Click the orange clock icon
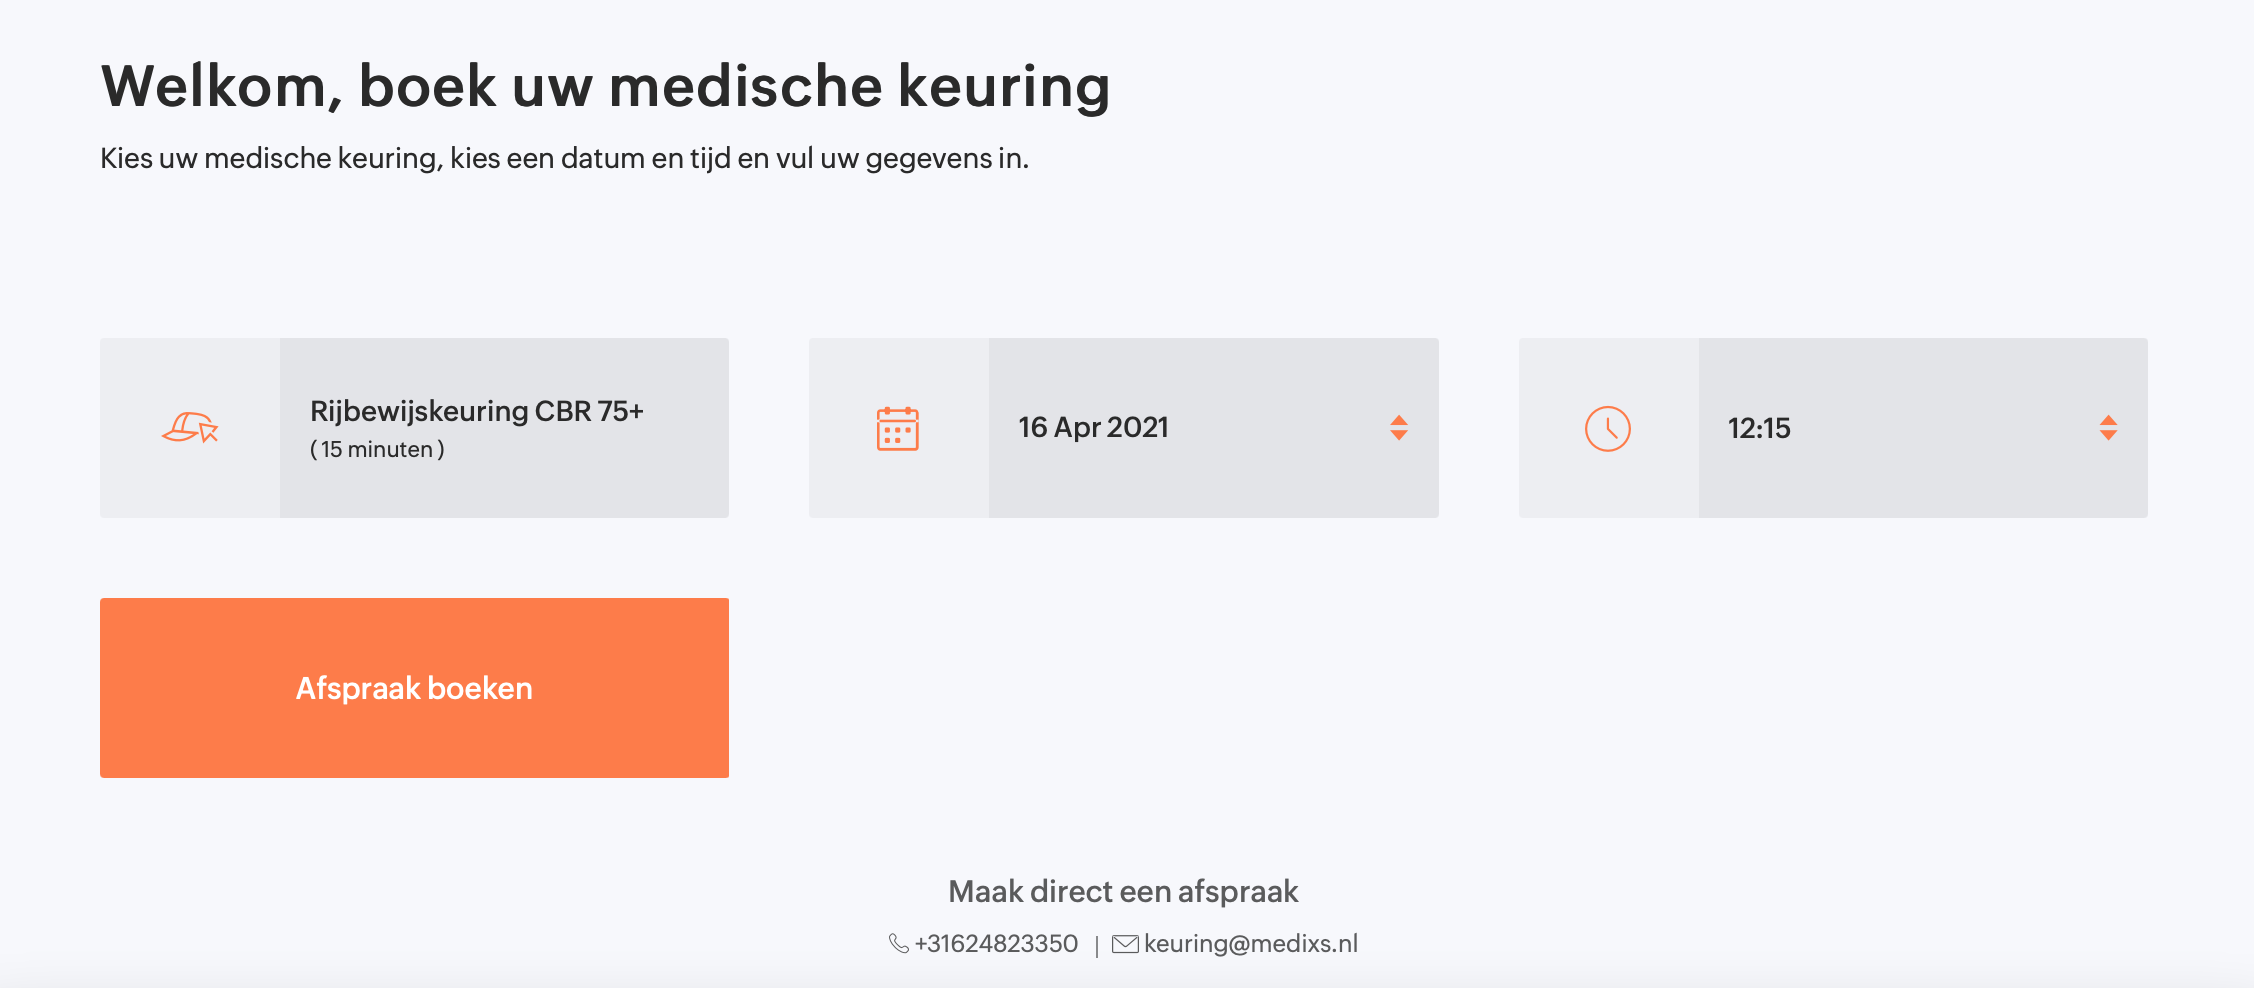The height and width of the screenshot is (988, 2254). point(1608,429)
